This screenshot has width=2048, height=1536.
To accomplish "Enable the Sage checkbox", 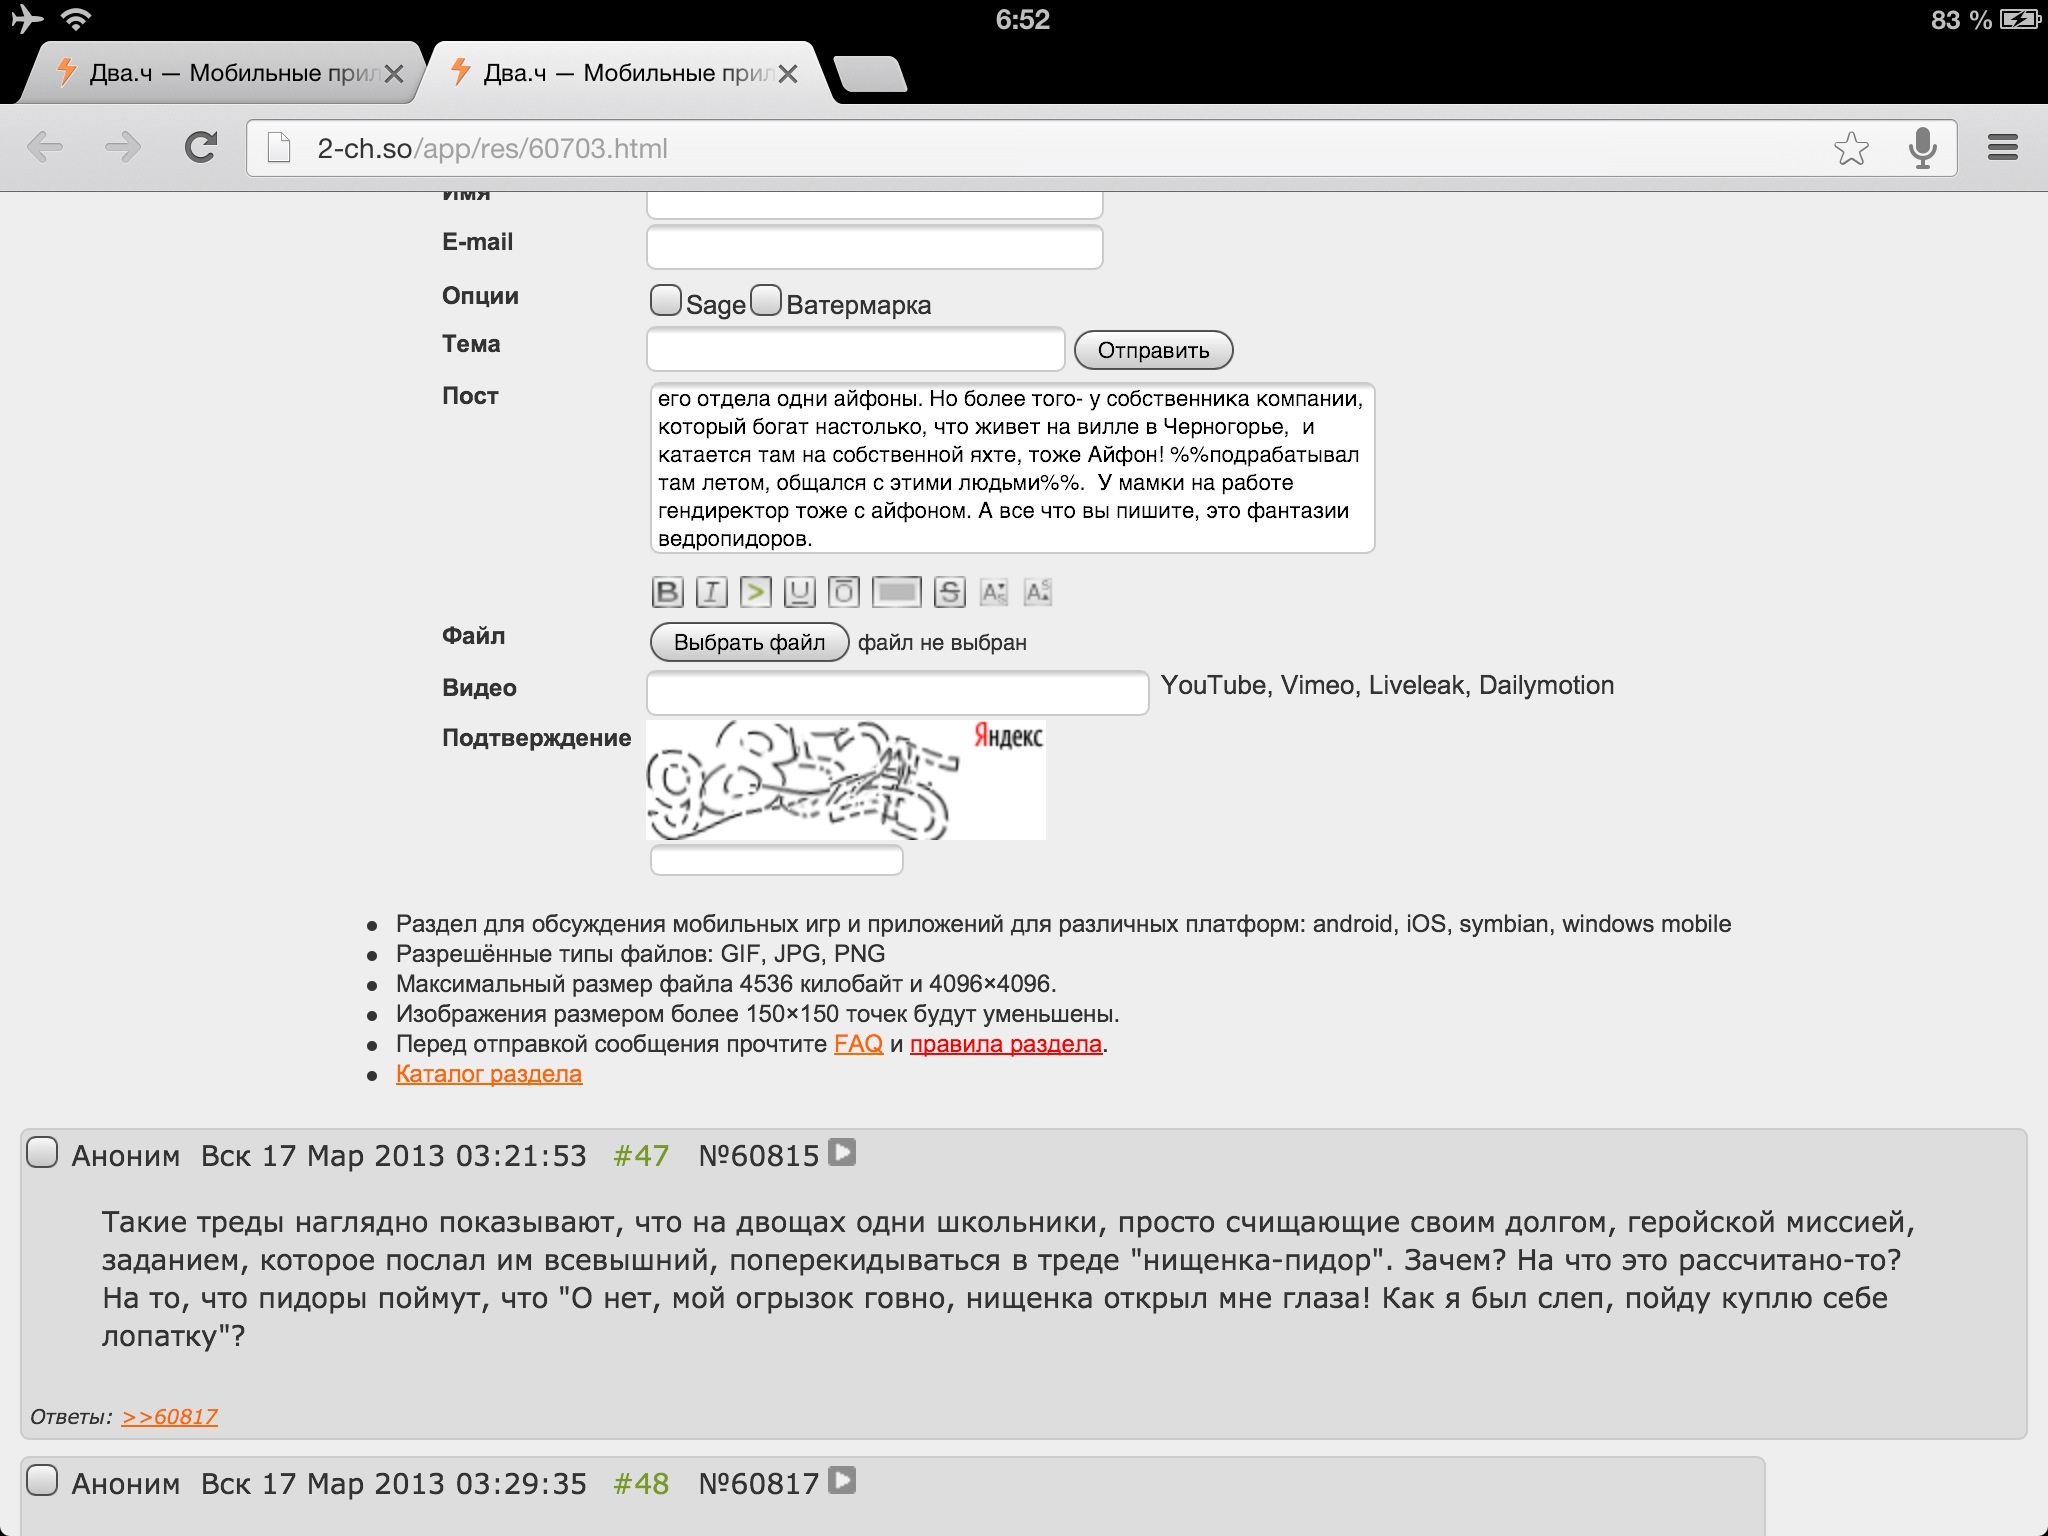I will click(x=665, y=300).
